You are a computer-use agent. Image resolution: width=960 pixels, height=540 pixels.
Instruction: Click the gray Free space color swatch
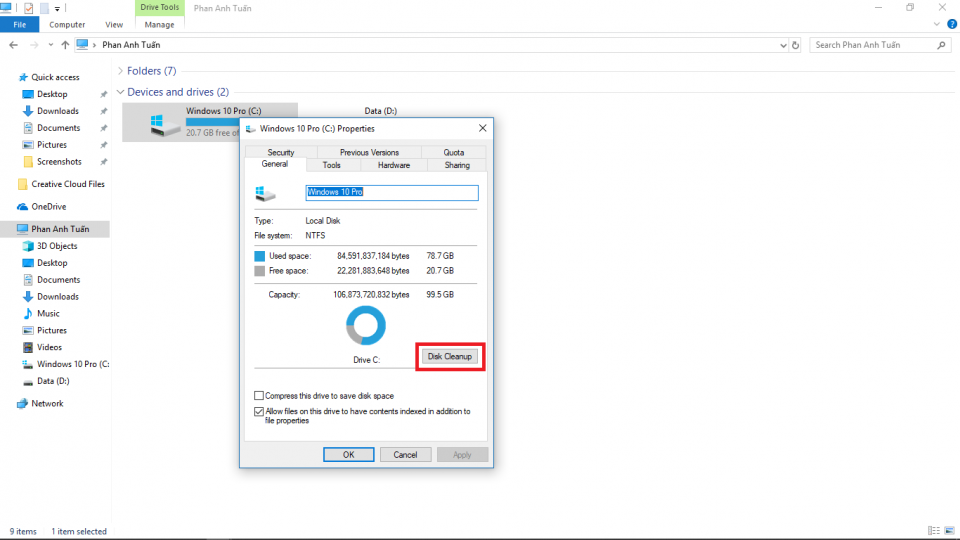(x=260, y=271)
